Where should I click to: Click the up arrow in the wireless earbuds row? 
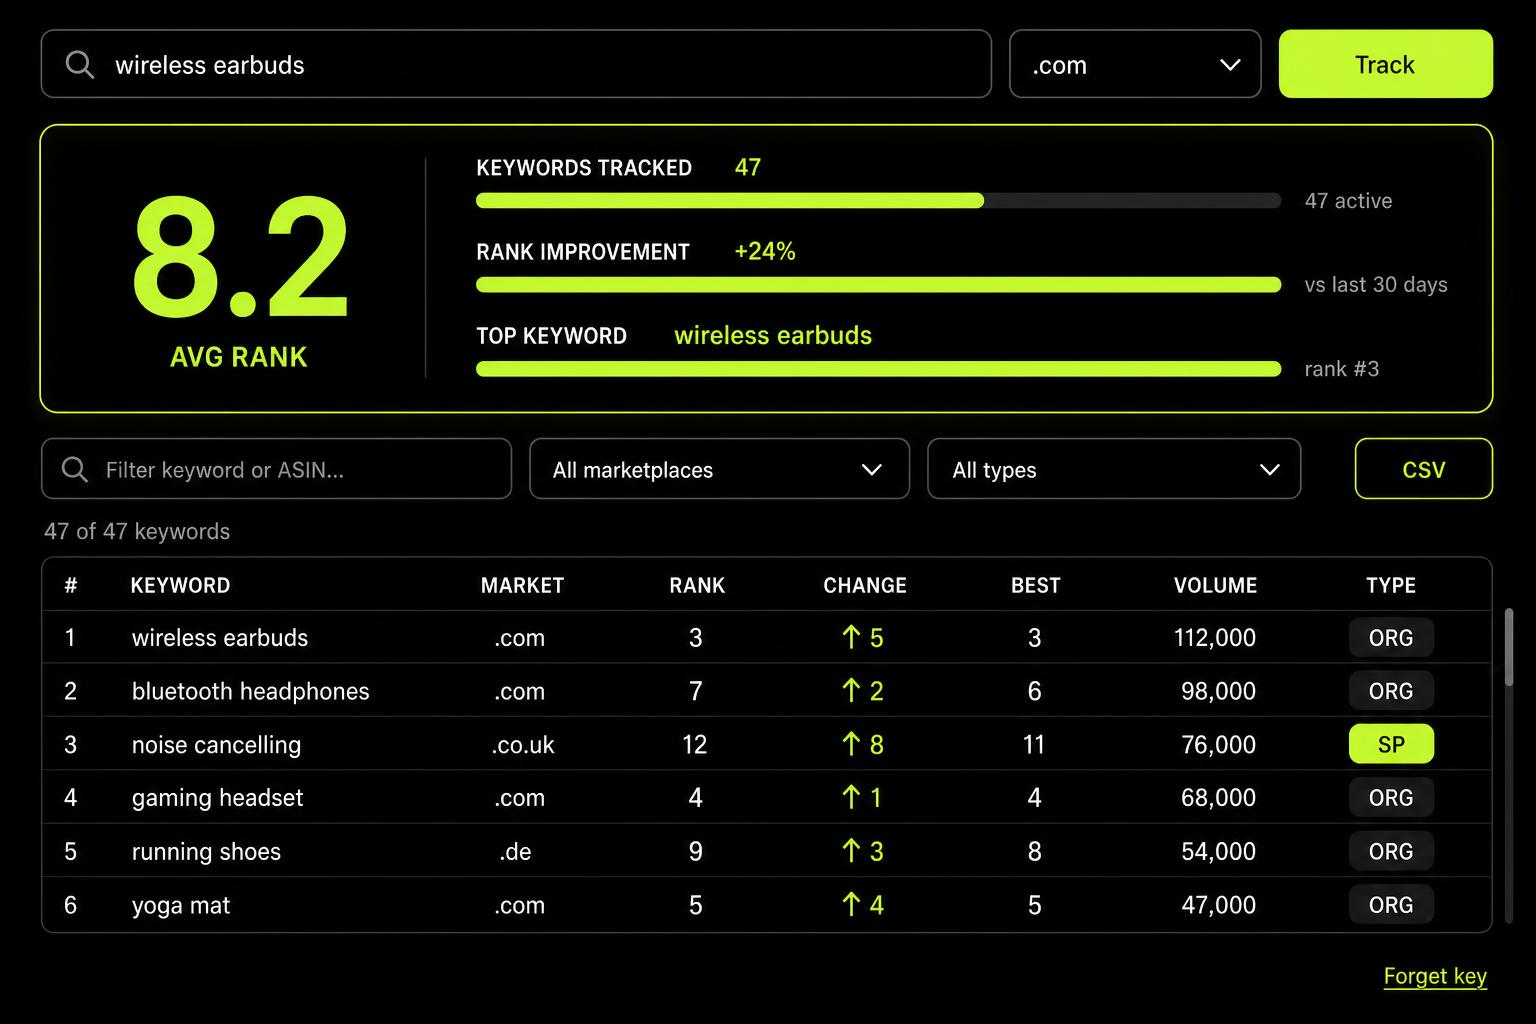[851, 637]
